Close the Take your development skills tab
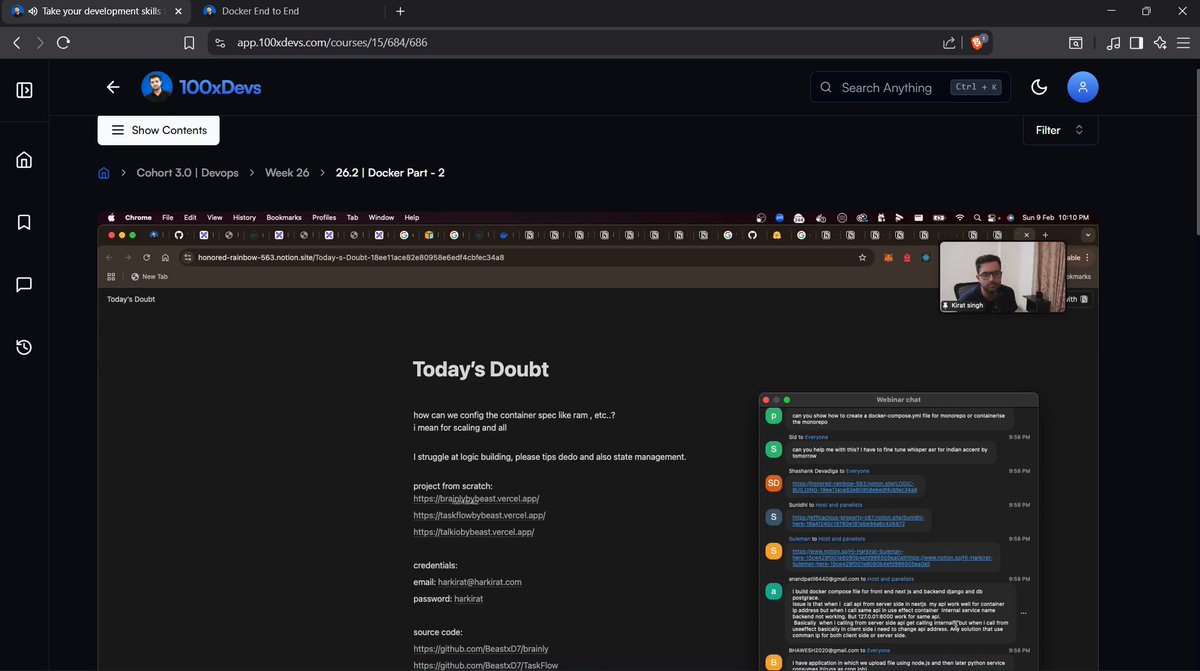Viewport: 1200px width, 671px height. (x=178, y=11)
